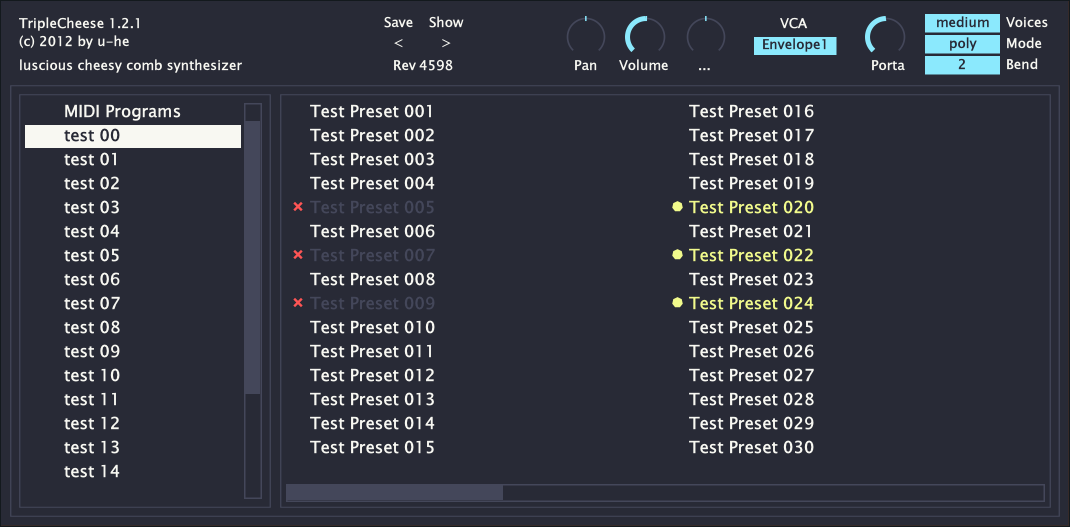Click the Save button
Viewport: 1070px width, 527px height.
coord(398,23)
